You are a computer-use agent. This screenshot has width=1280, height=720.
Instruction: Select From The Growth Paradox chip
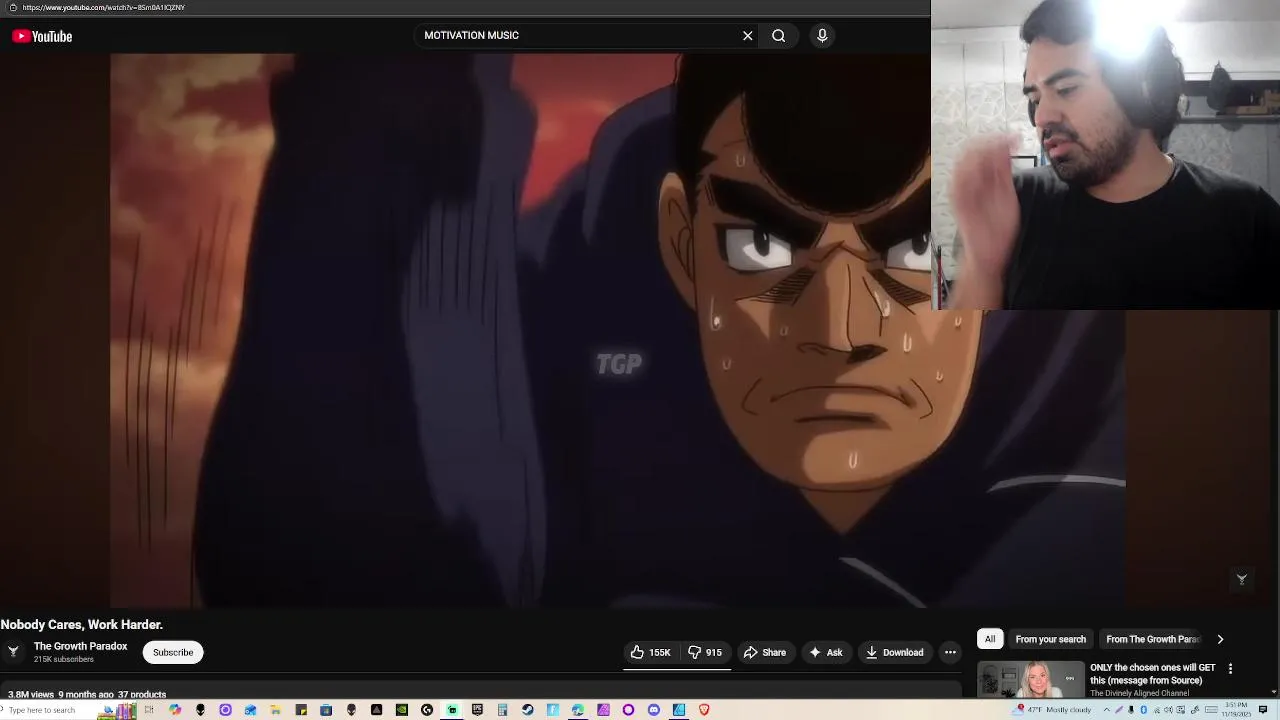point(1152,639)
